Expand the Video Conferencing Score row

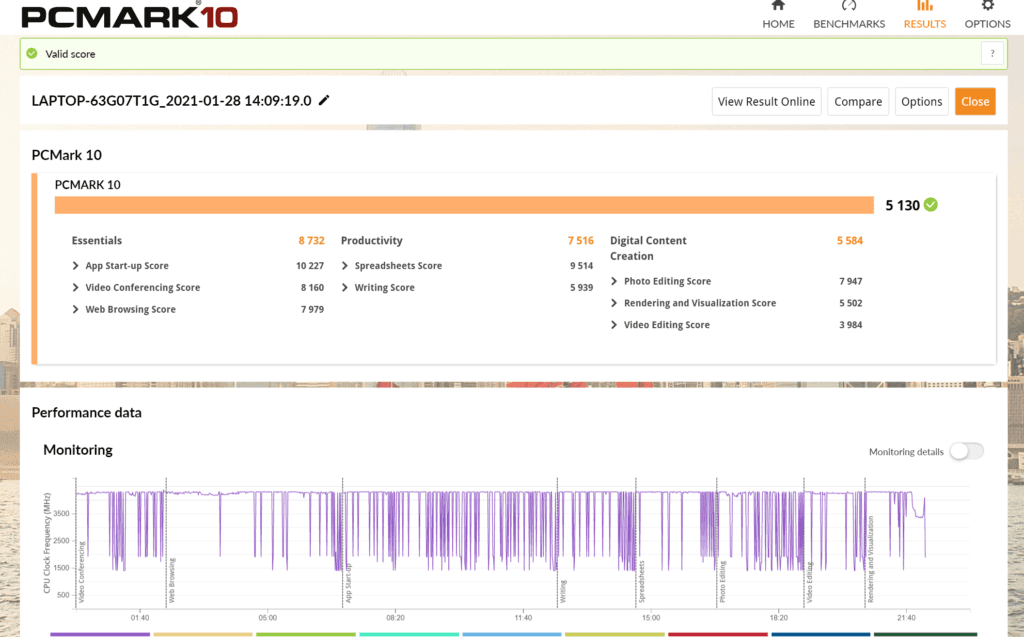click(76, 288)
